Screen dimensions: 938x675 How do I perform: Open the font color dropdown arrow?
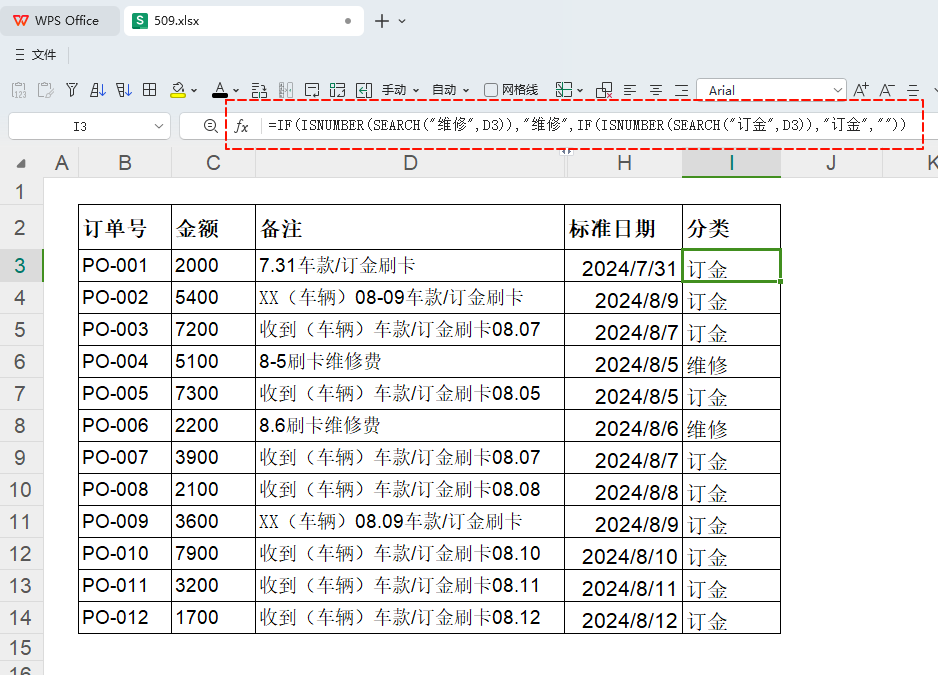(236, 91)
